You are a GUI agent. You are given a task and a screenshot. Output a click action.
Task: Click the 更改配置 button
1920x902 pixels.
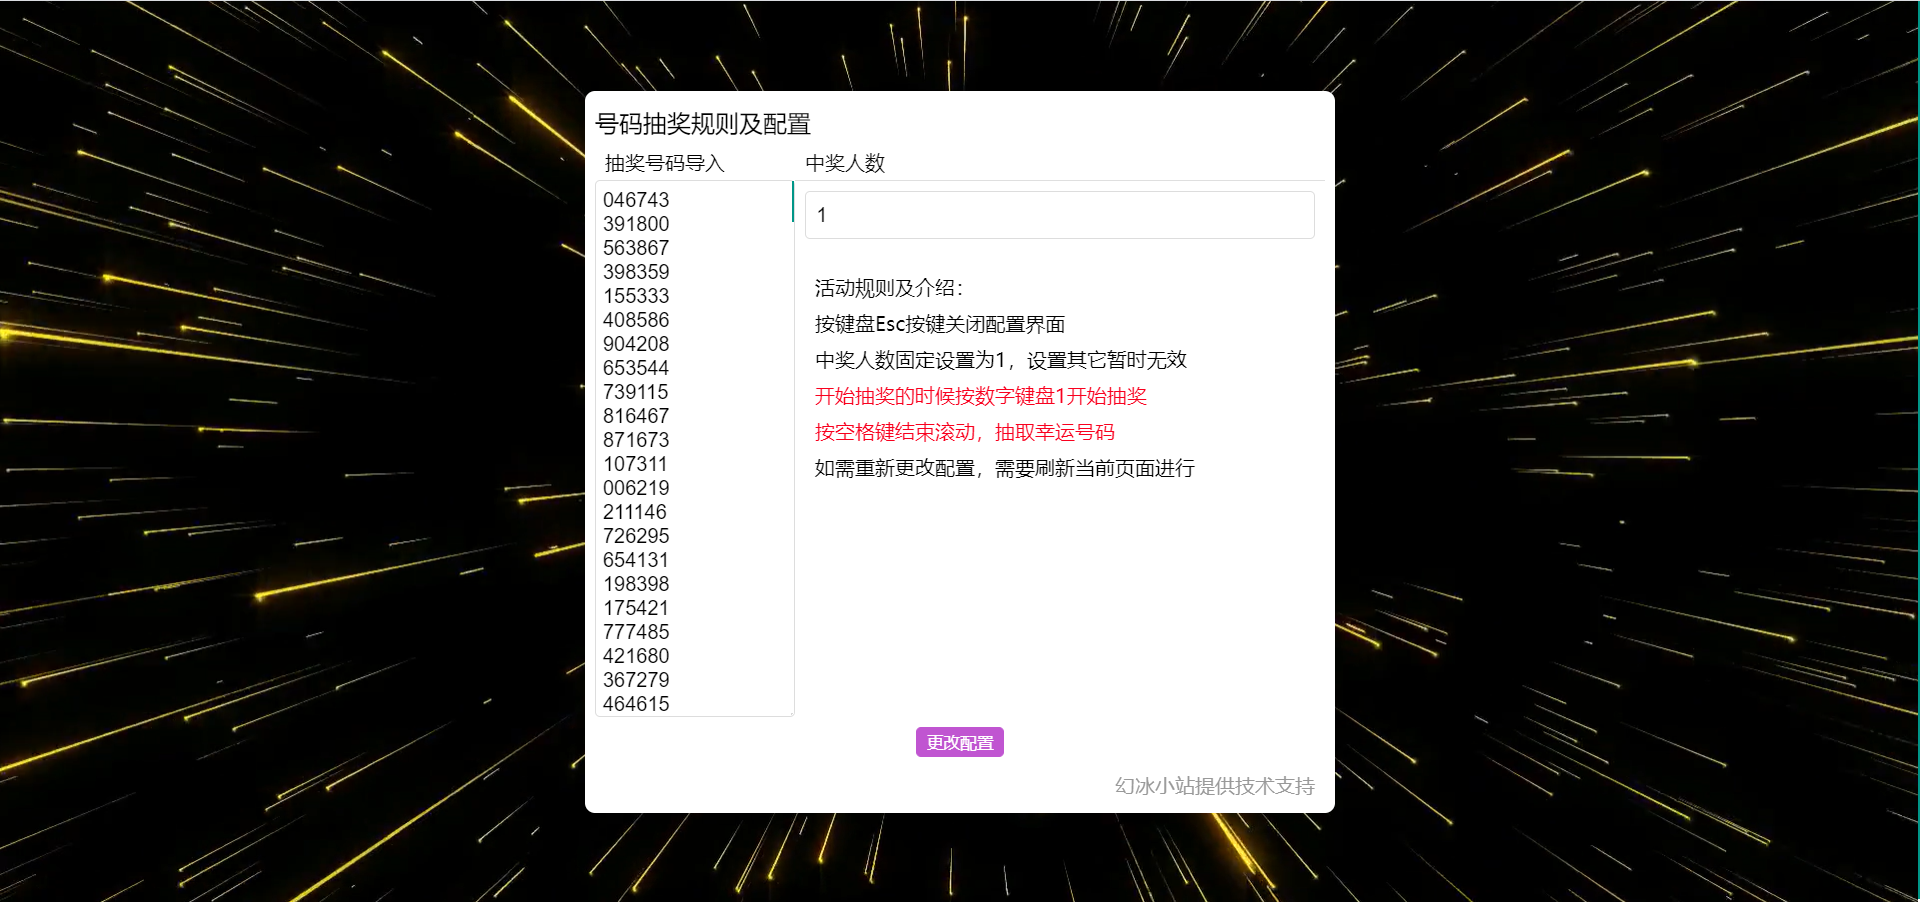tap(959, 742)
